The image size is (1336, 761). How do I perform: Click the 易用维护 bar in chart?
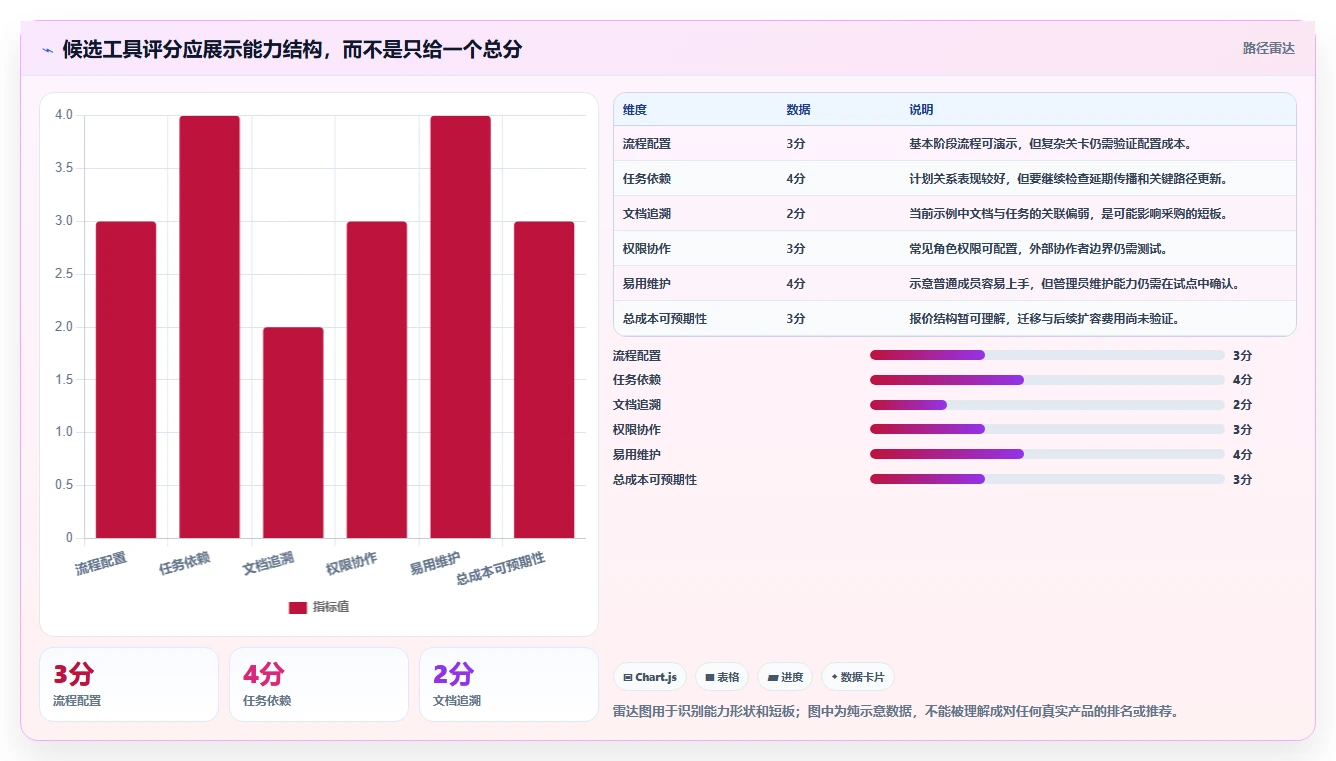coord(461,327)
